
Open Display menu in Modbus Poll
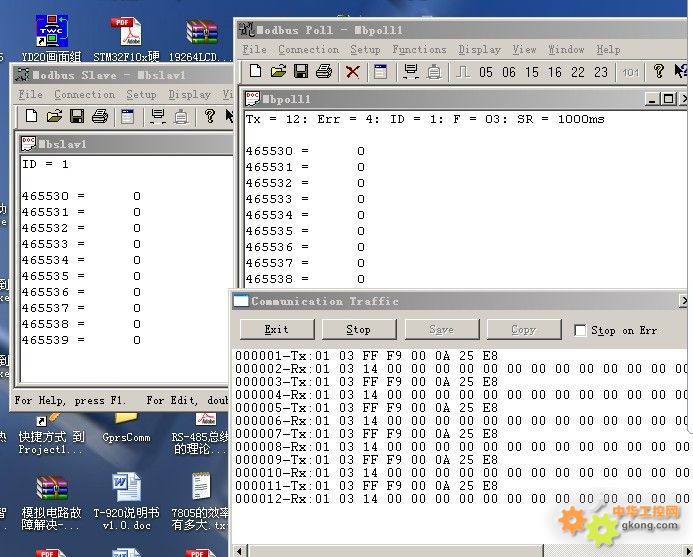click(480, 50)
